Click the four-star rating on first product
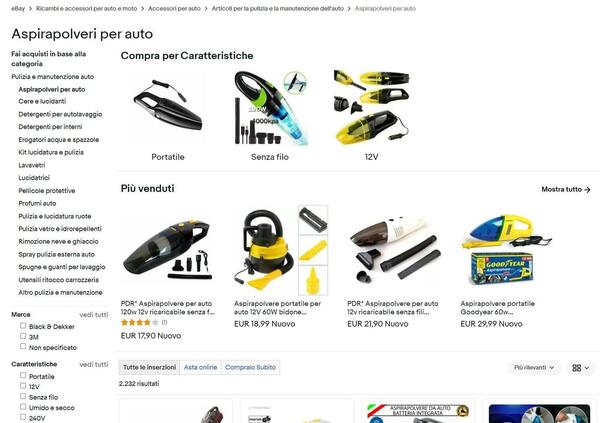This screenshot has height=423, width=600. tap(139, 323)
